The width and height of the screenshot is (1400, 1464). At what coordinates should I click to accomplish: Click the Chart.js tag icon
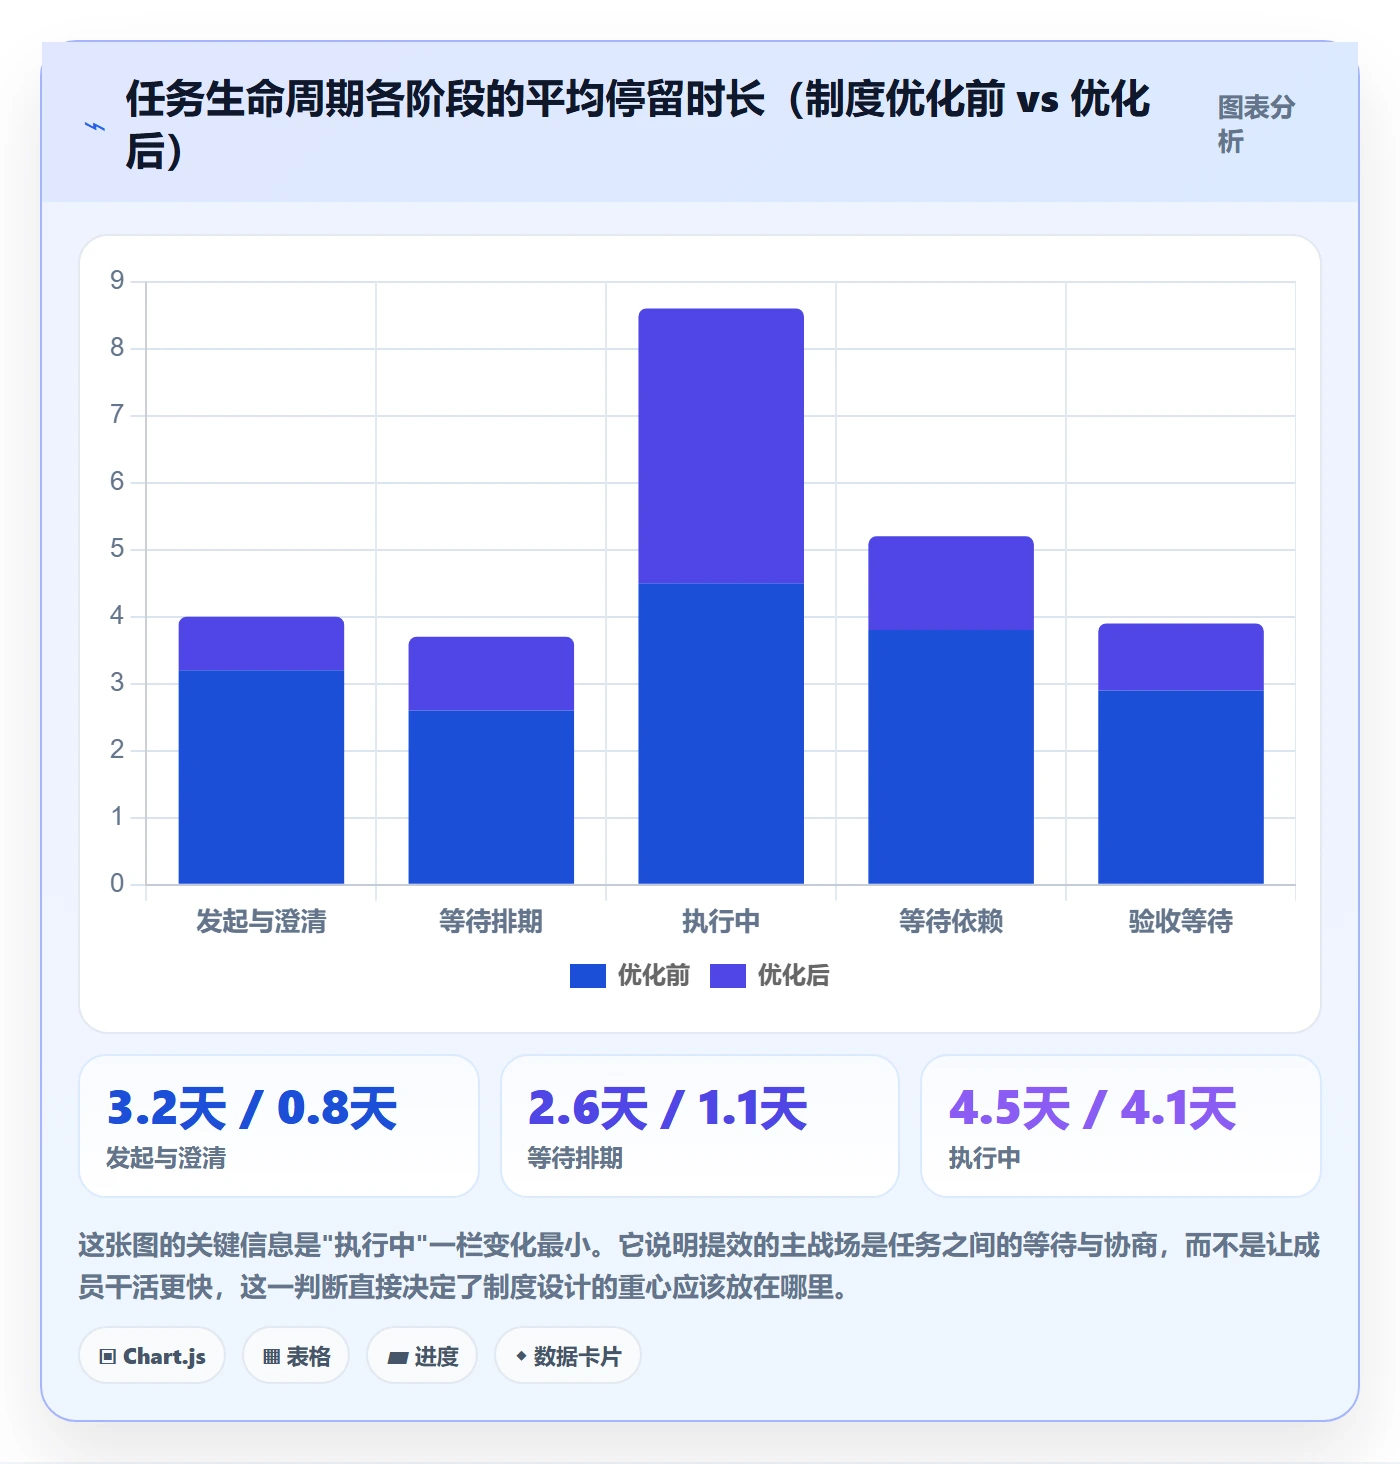[108, 1357]
